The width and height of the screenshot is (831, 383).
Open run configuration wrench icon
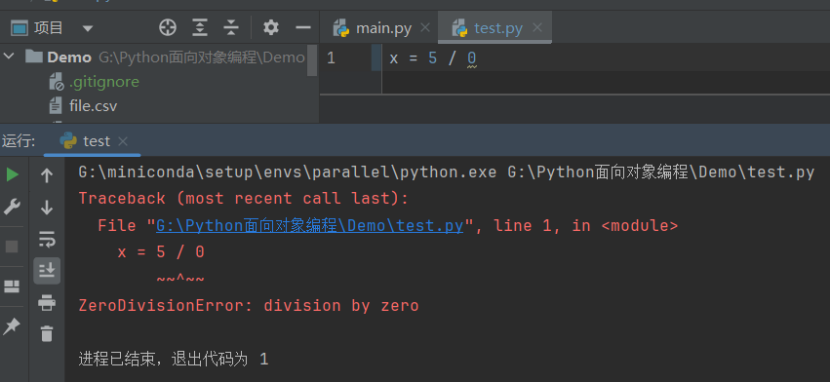pyautogui.click(x=12, y=207)
